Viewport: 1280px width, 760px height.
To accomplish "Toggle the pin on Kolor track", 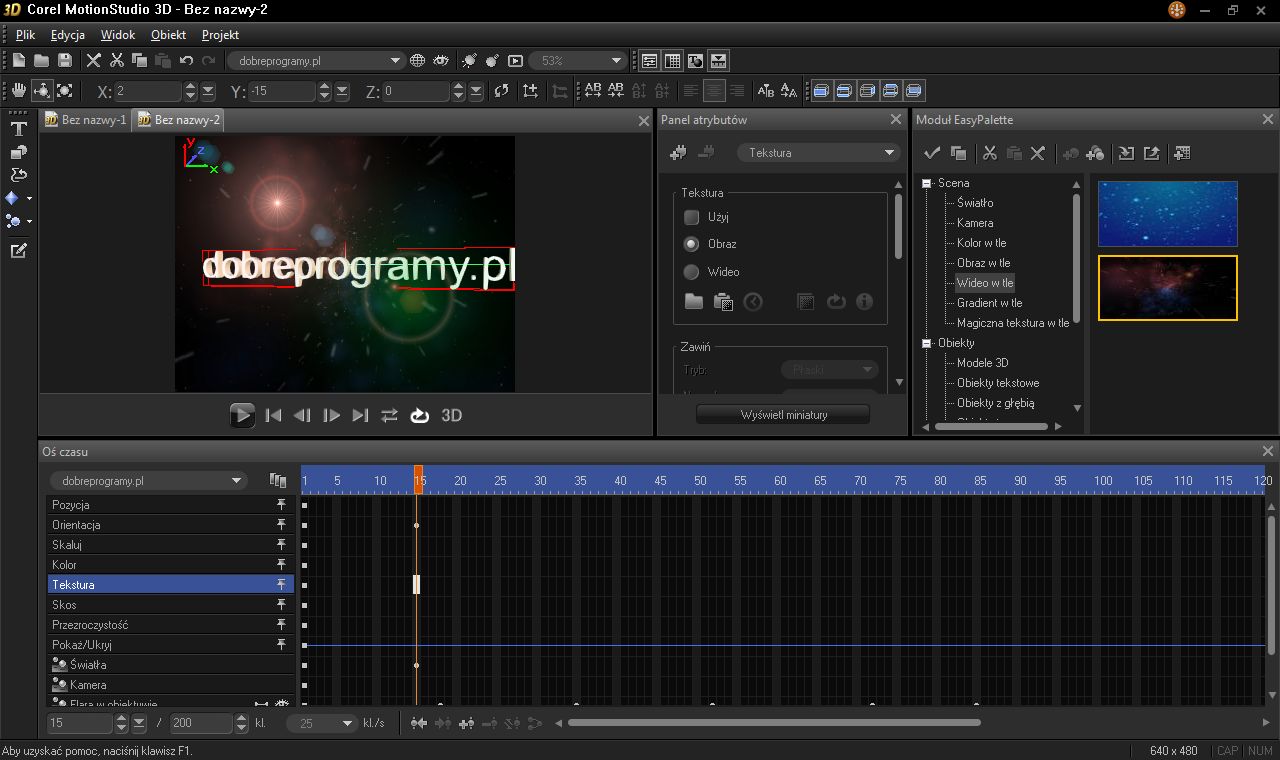I will (282, 565).
